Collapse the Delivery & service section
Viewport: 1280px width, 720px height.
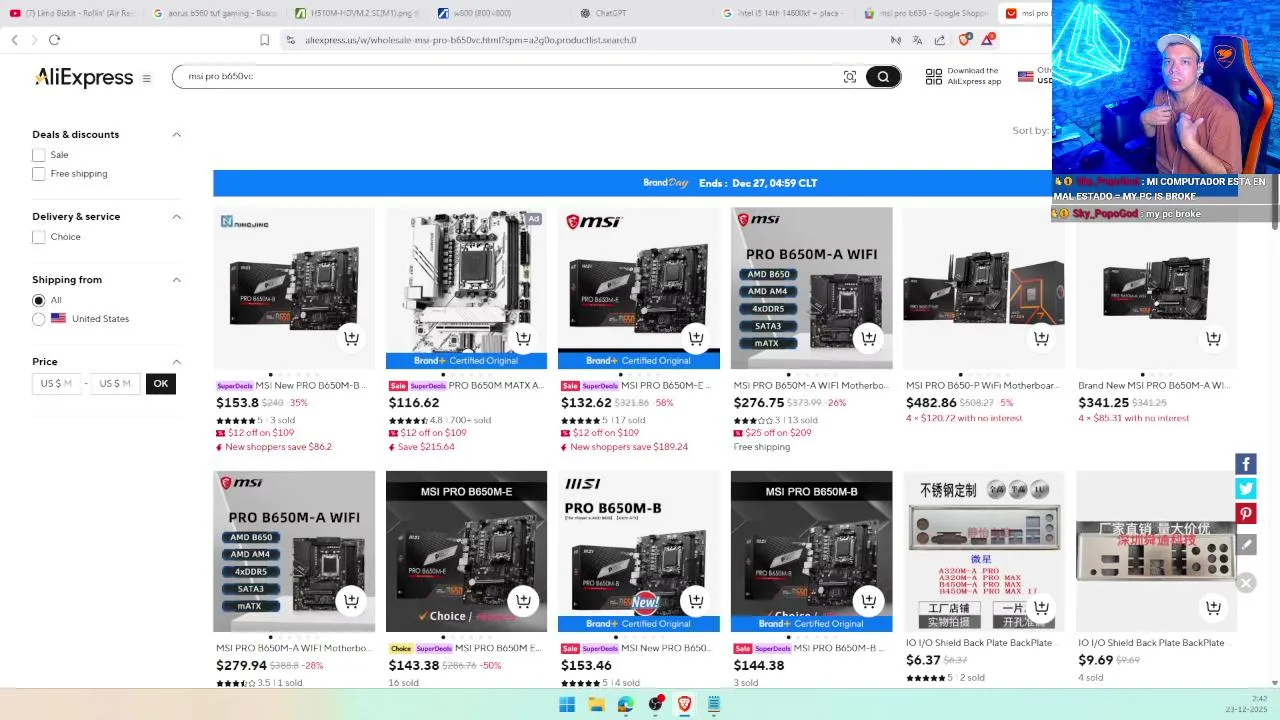(x=177, y=216)
